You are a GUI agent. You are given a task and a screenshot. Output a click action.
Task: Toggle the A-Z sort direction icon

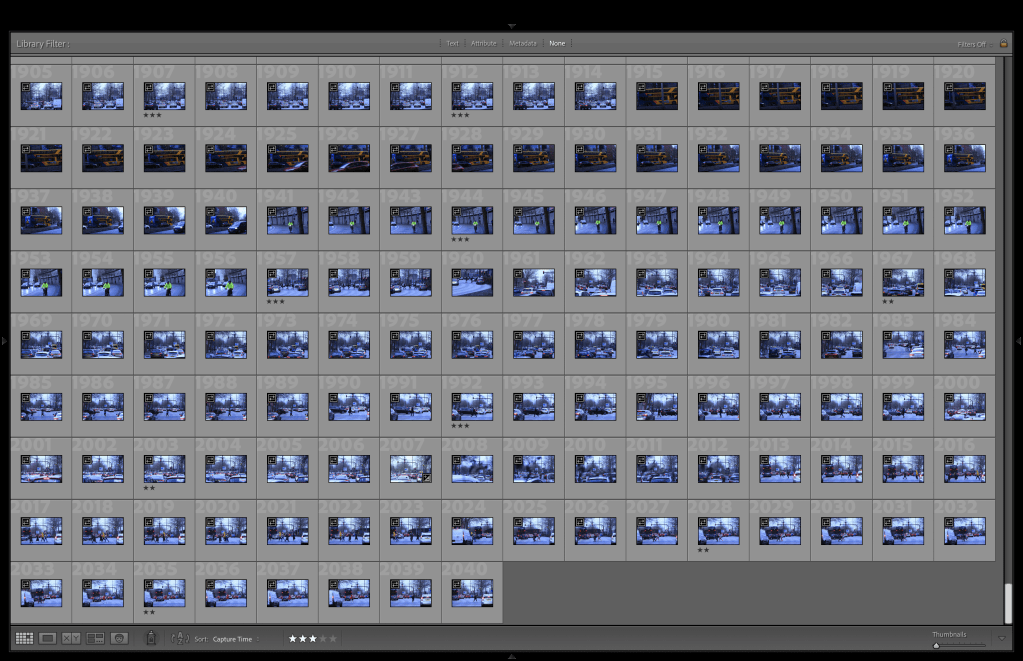coord(180,638)
